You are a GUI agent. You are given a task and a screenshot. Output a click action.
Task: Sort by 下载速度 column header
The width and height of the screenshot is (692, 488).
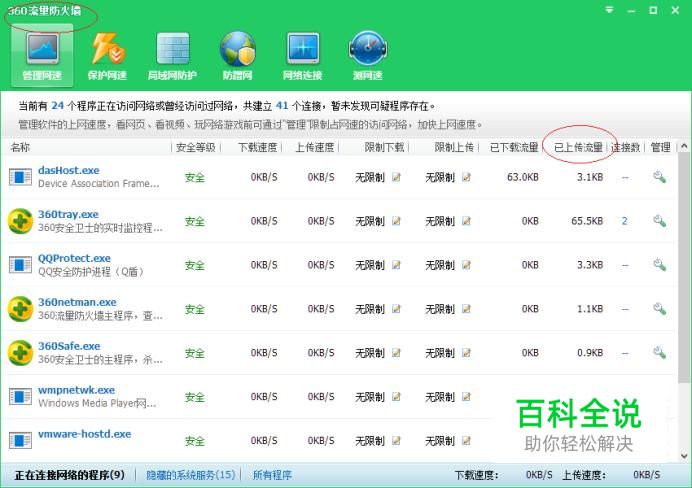[257, 147]
